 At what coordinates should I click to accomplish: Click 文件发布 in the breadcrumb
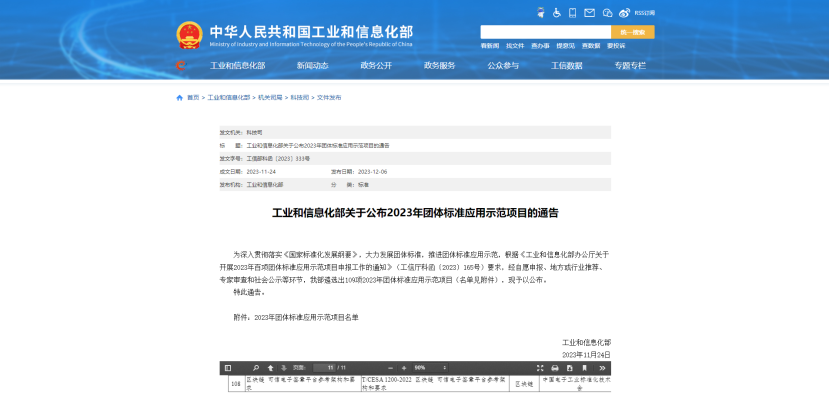tap(329, 98)
